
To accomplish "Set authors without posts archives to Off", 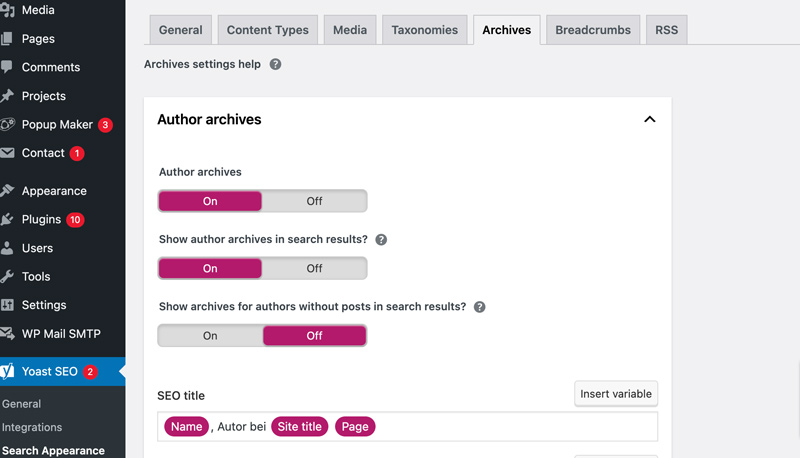I will pyautogui.click(x=314, y=336).
